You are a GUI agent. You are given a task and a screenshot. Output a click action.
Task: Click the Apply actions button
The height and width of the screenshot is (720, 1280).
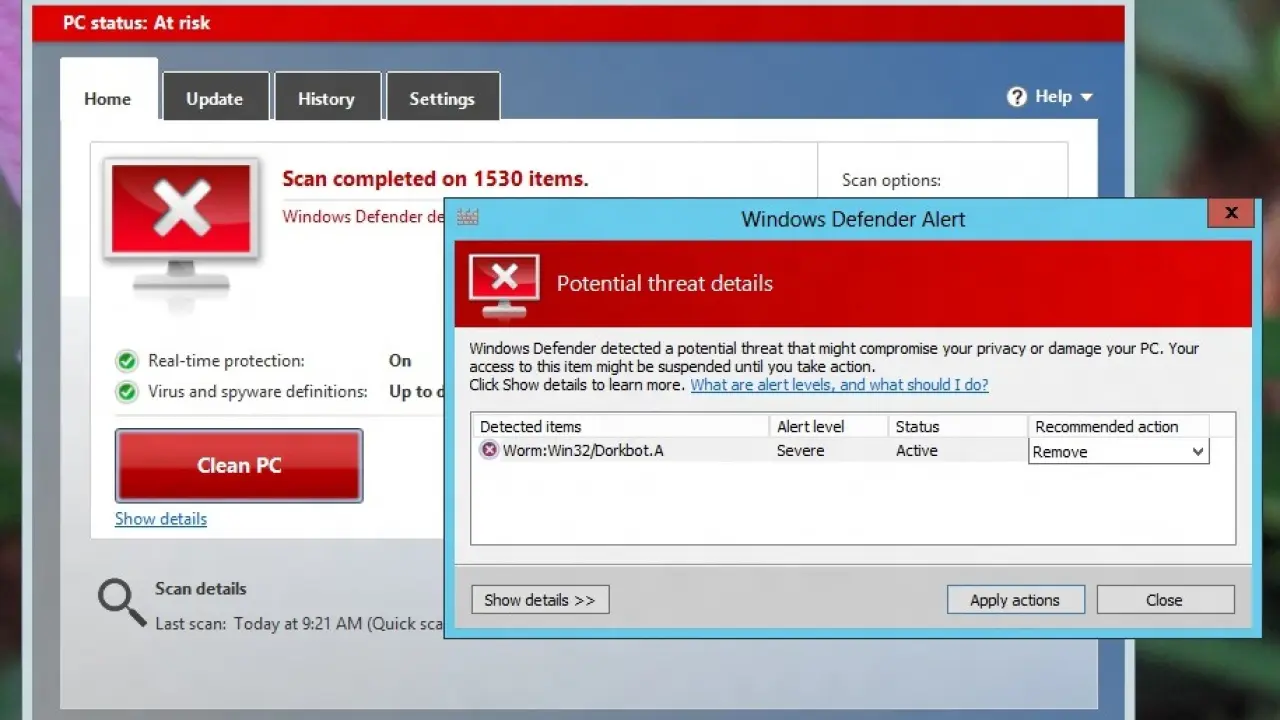coord(1015,600)
